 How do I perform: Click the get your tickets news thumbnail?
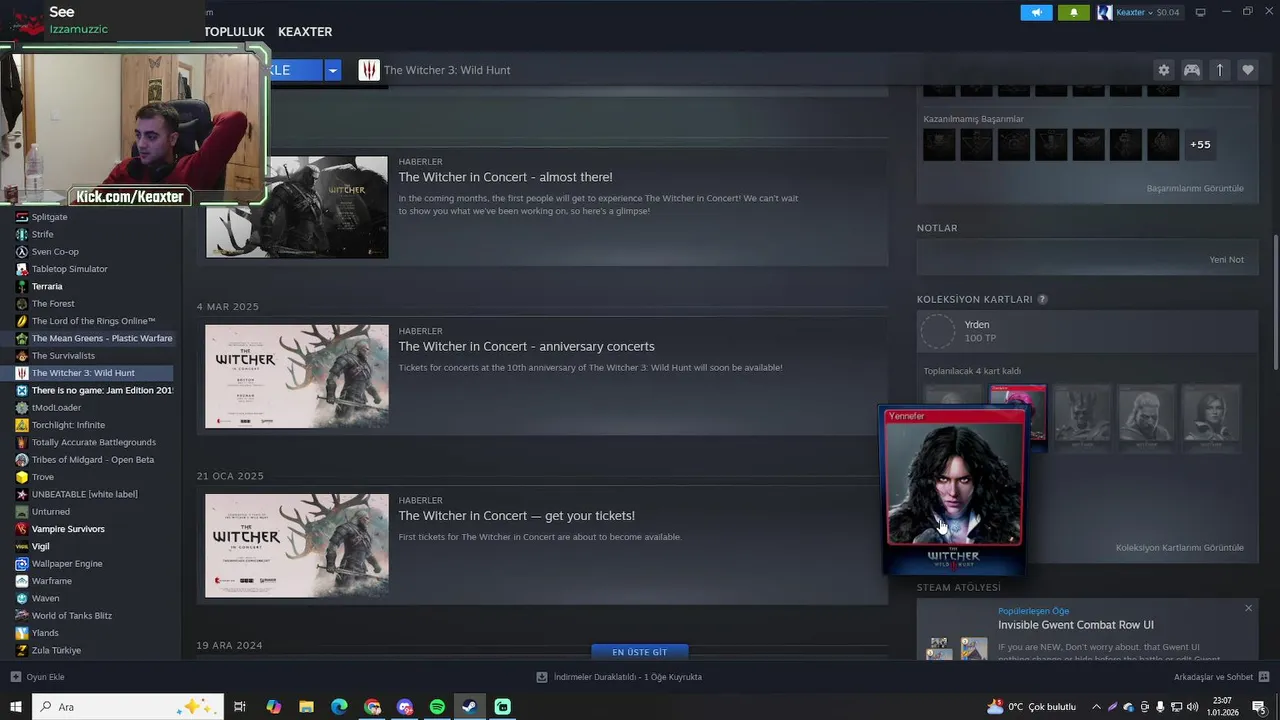pos(297,546)
